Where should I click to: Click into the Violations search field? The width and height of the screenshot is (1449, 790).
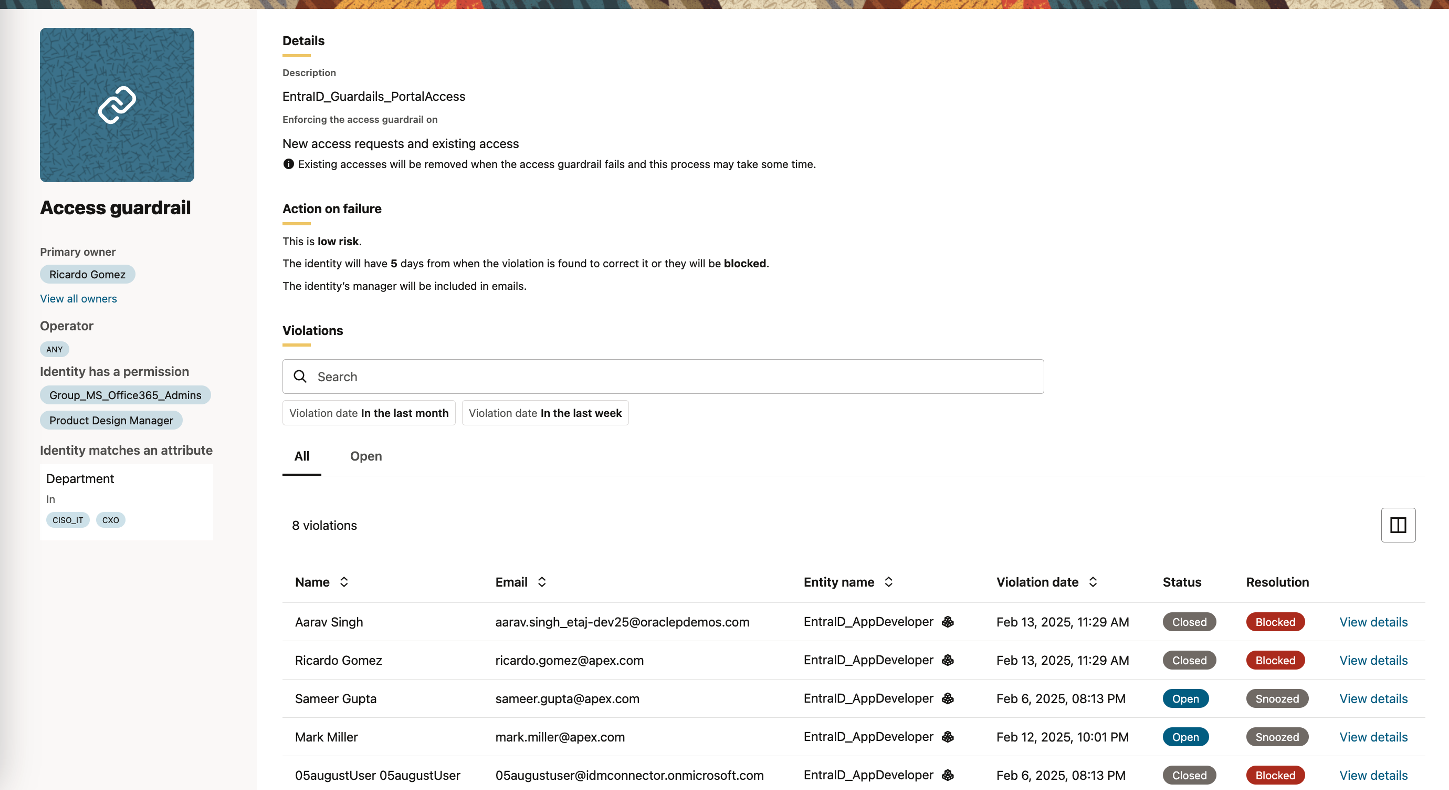coord(670,377)
